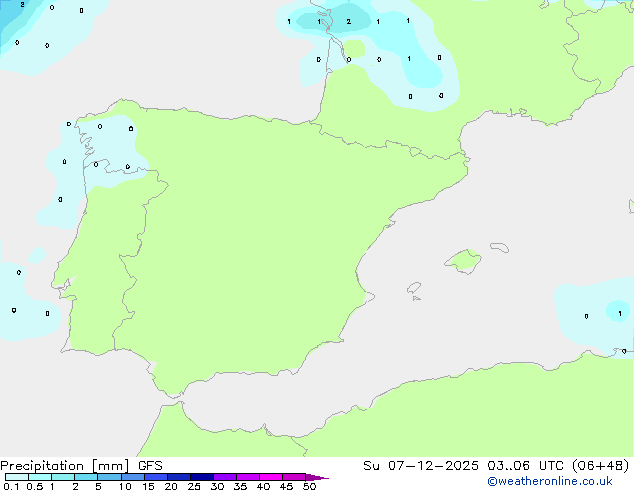Click the 'Precipitation' title word
This screenshot has height=490, width=634.
42,466
